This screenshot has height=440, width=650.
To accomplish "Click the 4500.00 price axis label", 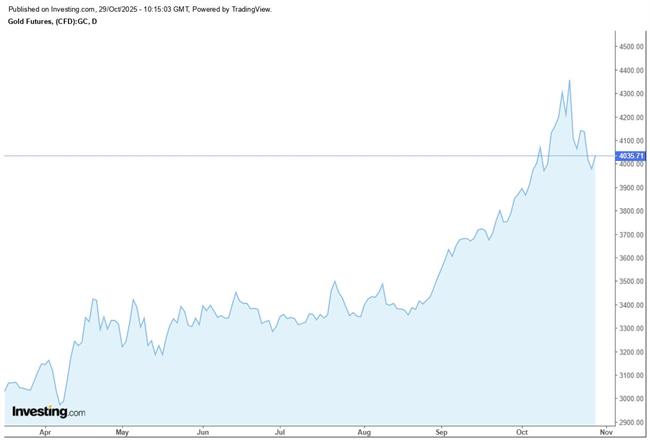I will click(631, 47).
